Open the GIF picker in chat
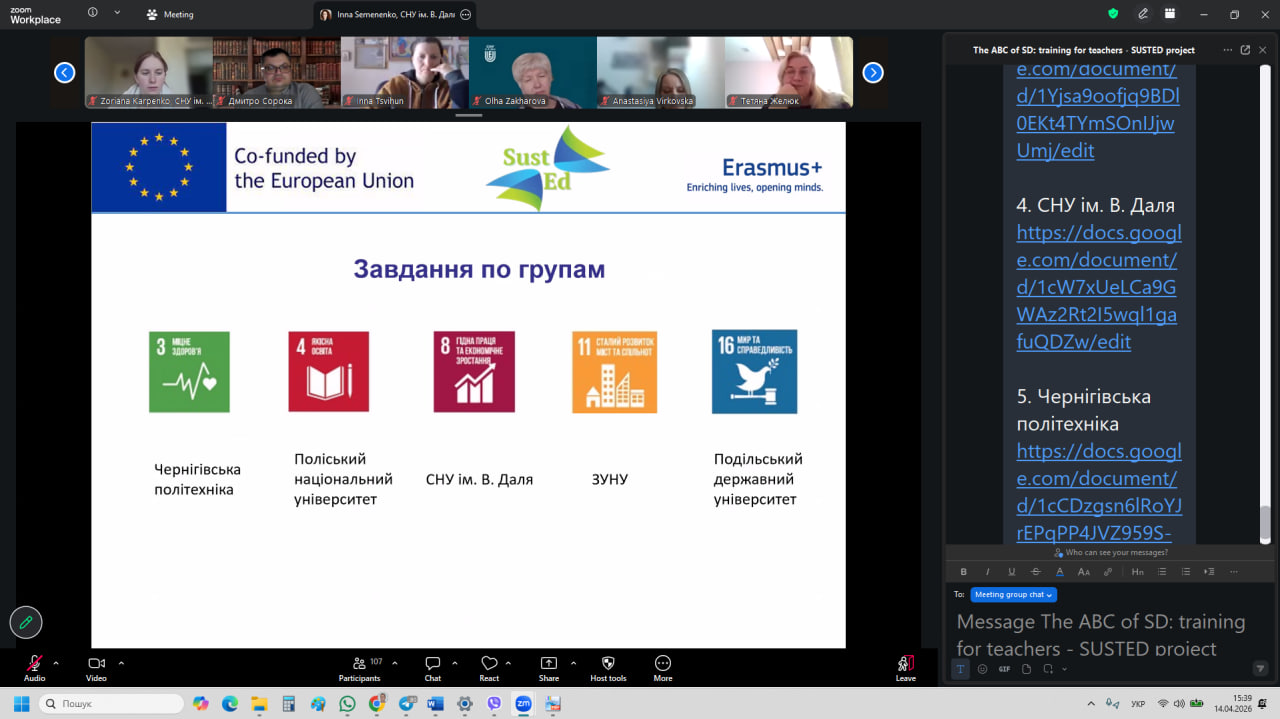This screenshot has height=719, width=1280. pos(1004,669)
